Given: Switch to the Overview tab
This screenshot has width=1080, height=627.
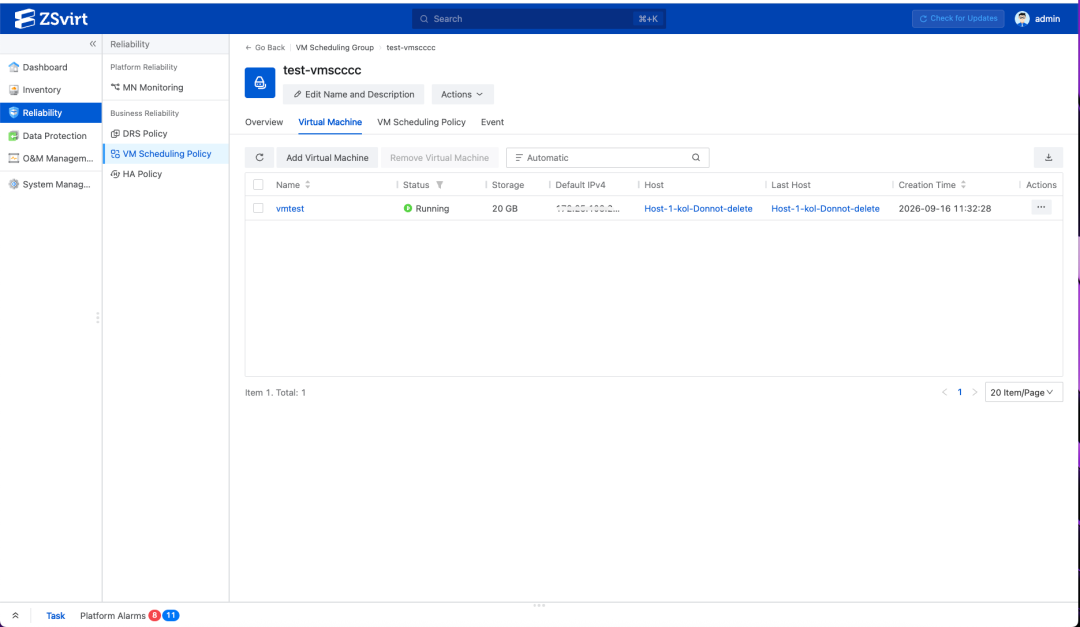Looking at the screenshot, I should 264,122.
